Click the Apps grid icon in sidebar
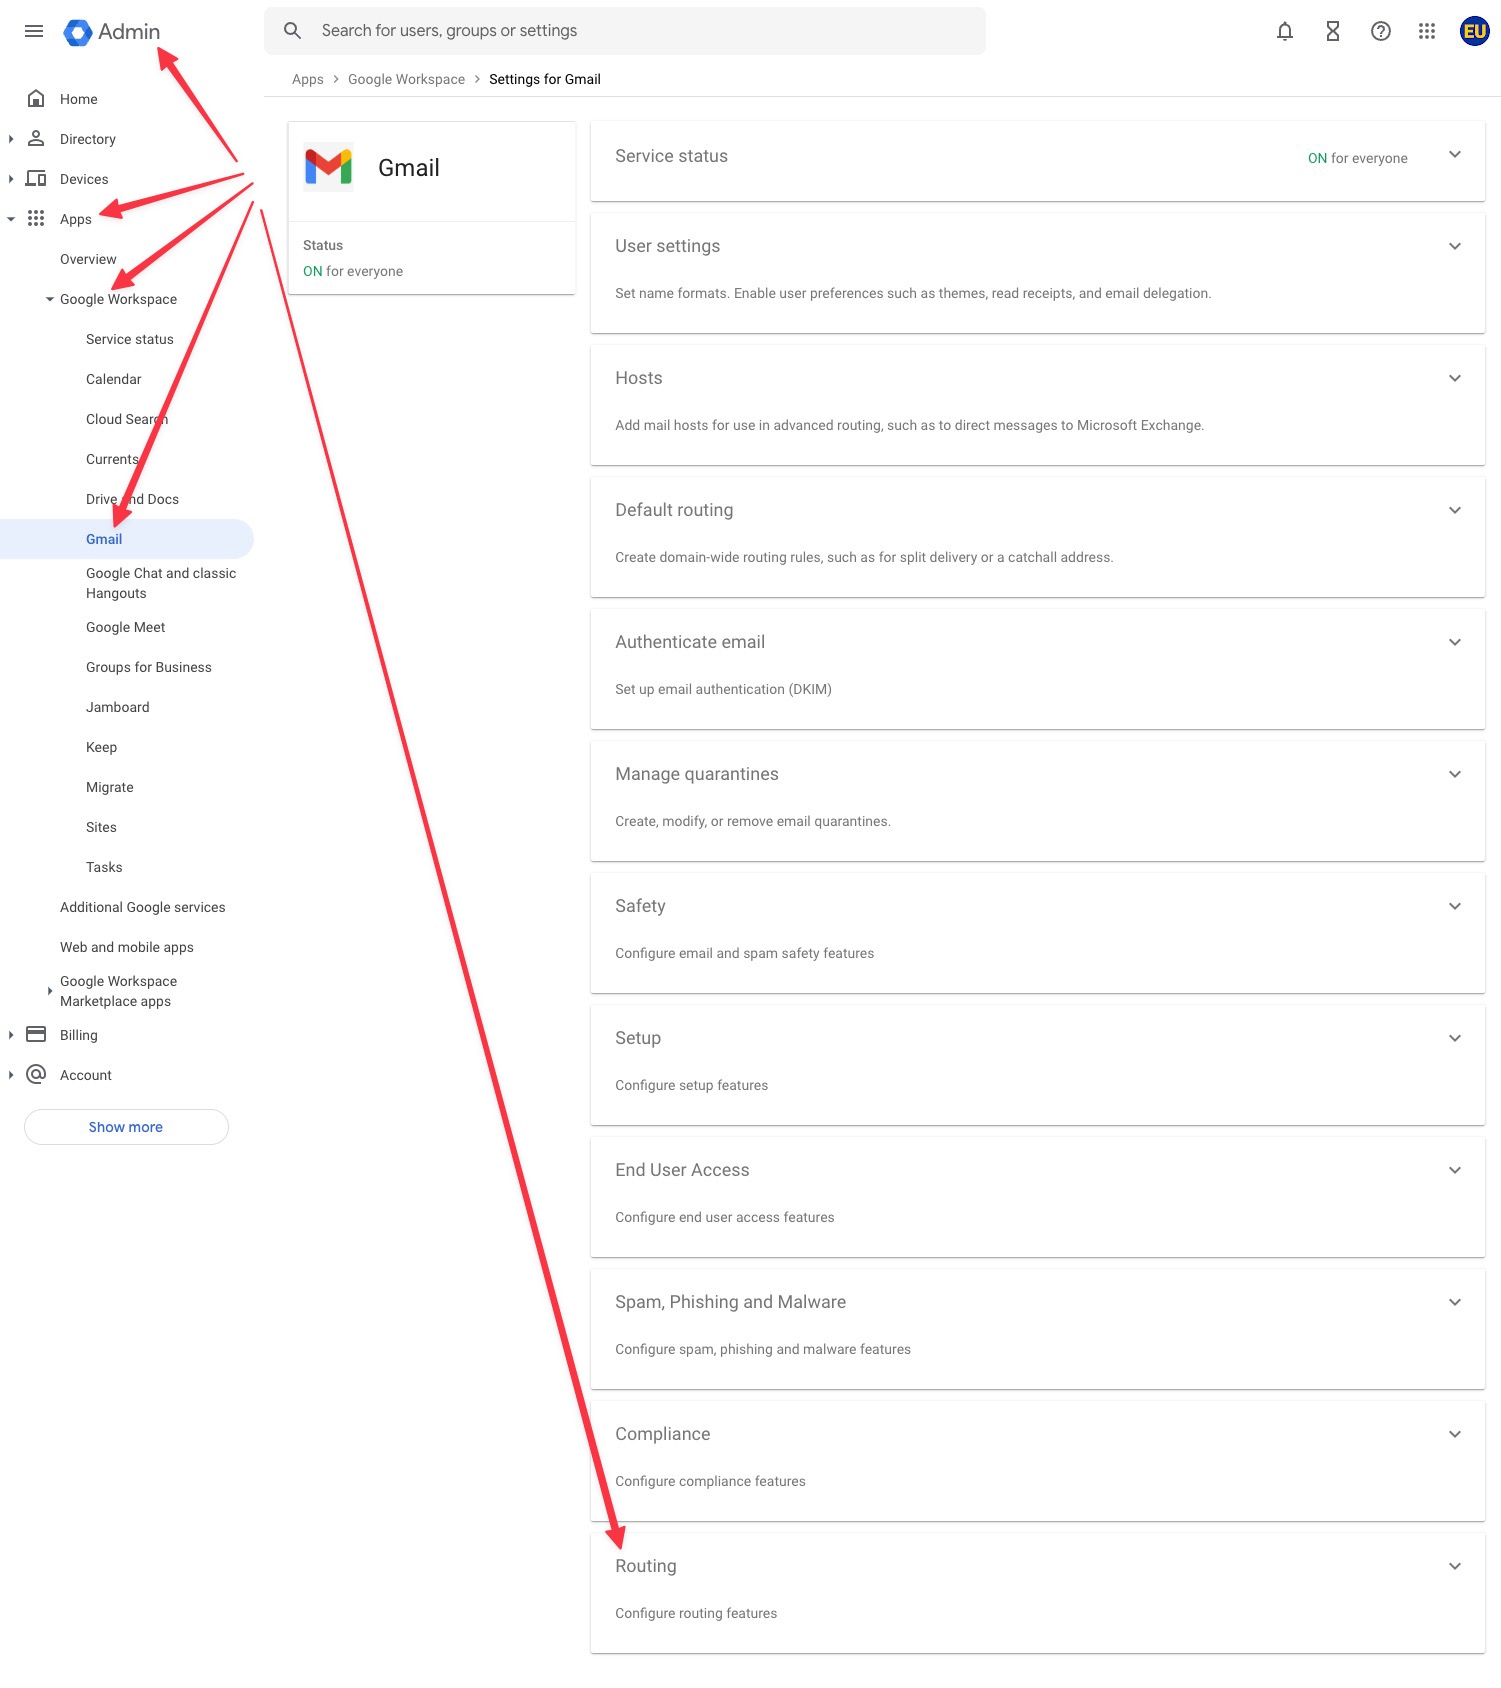This screenshot has height=1688, width=1501. [36, 218]
